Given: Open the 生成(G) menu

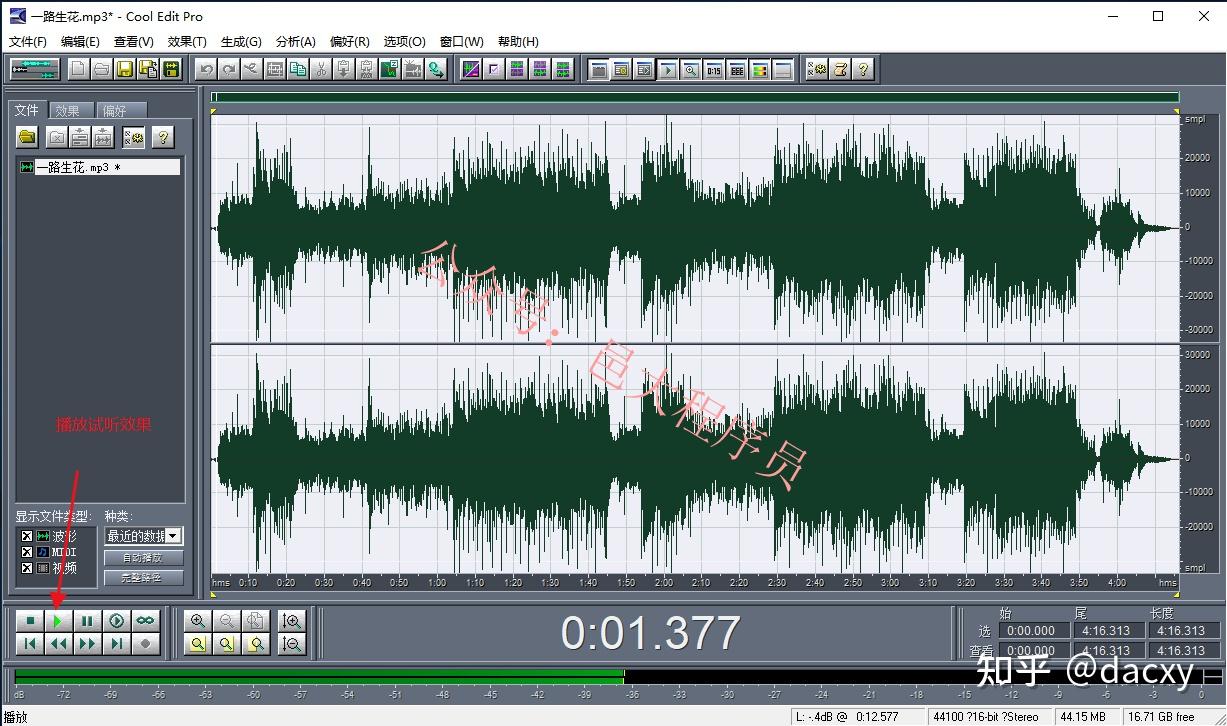Looking at the screenshot, I should tap(241, 41).
